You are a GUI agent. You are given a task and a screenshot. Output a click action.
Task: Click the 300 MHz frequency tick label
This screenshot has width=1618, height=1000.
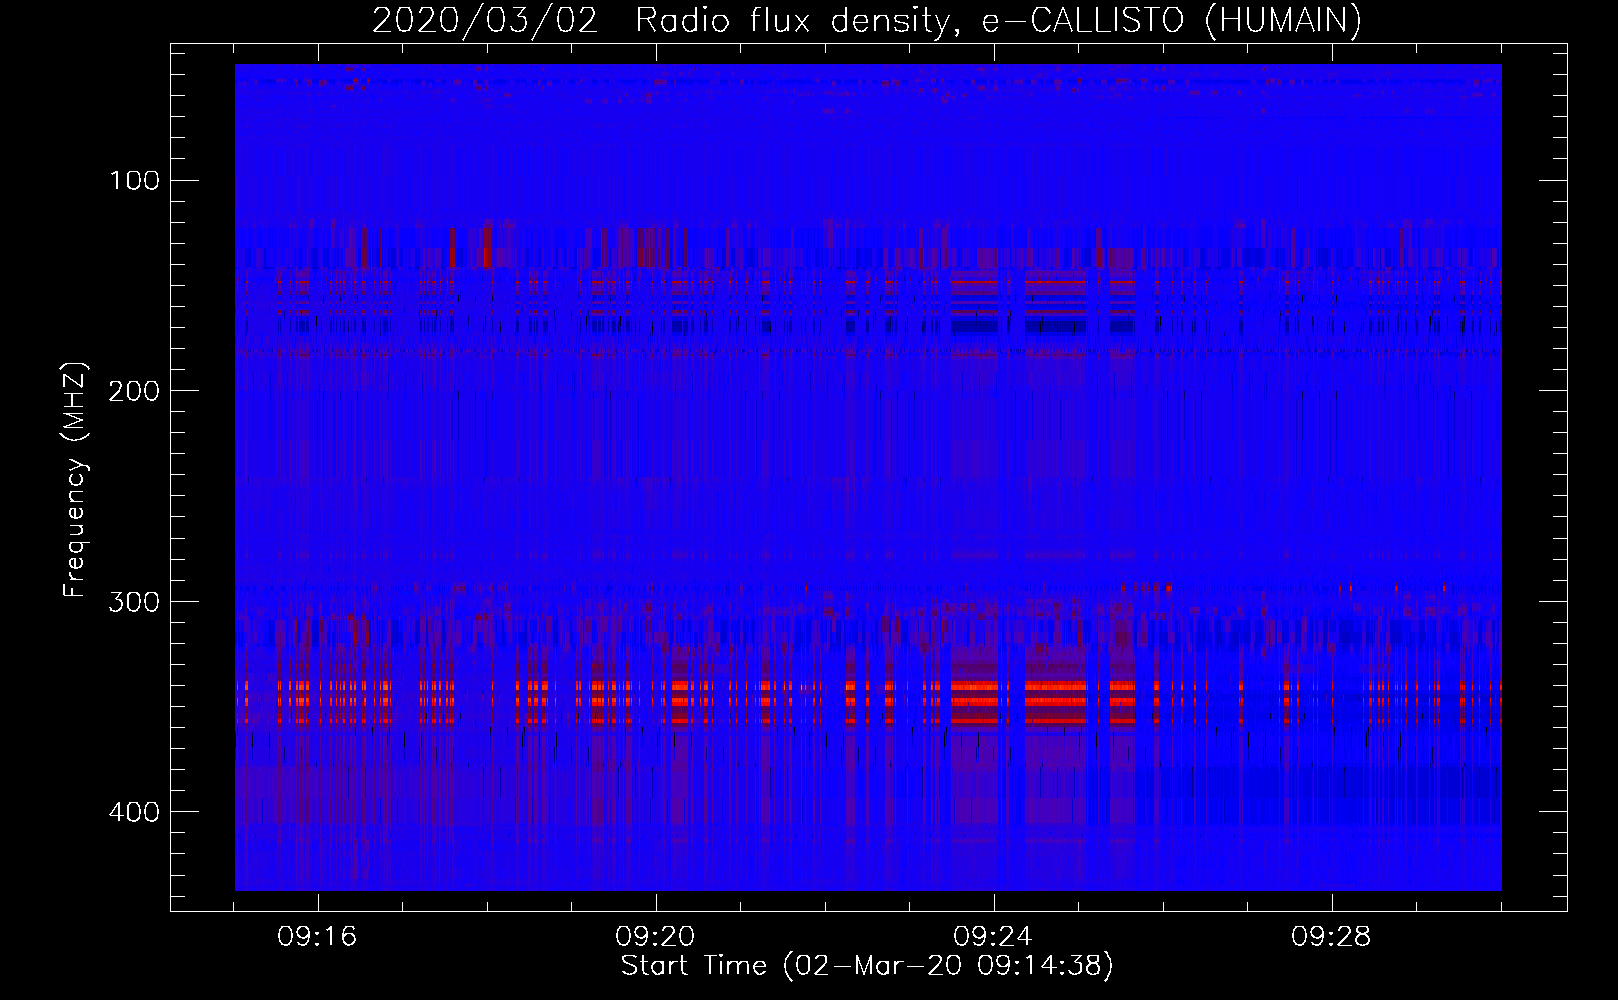[134, 602]
